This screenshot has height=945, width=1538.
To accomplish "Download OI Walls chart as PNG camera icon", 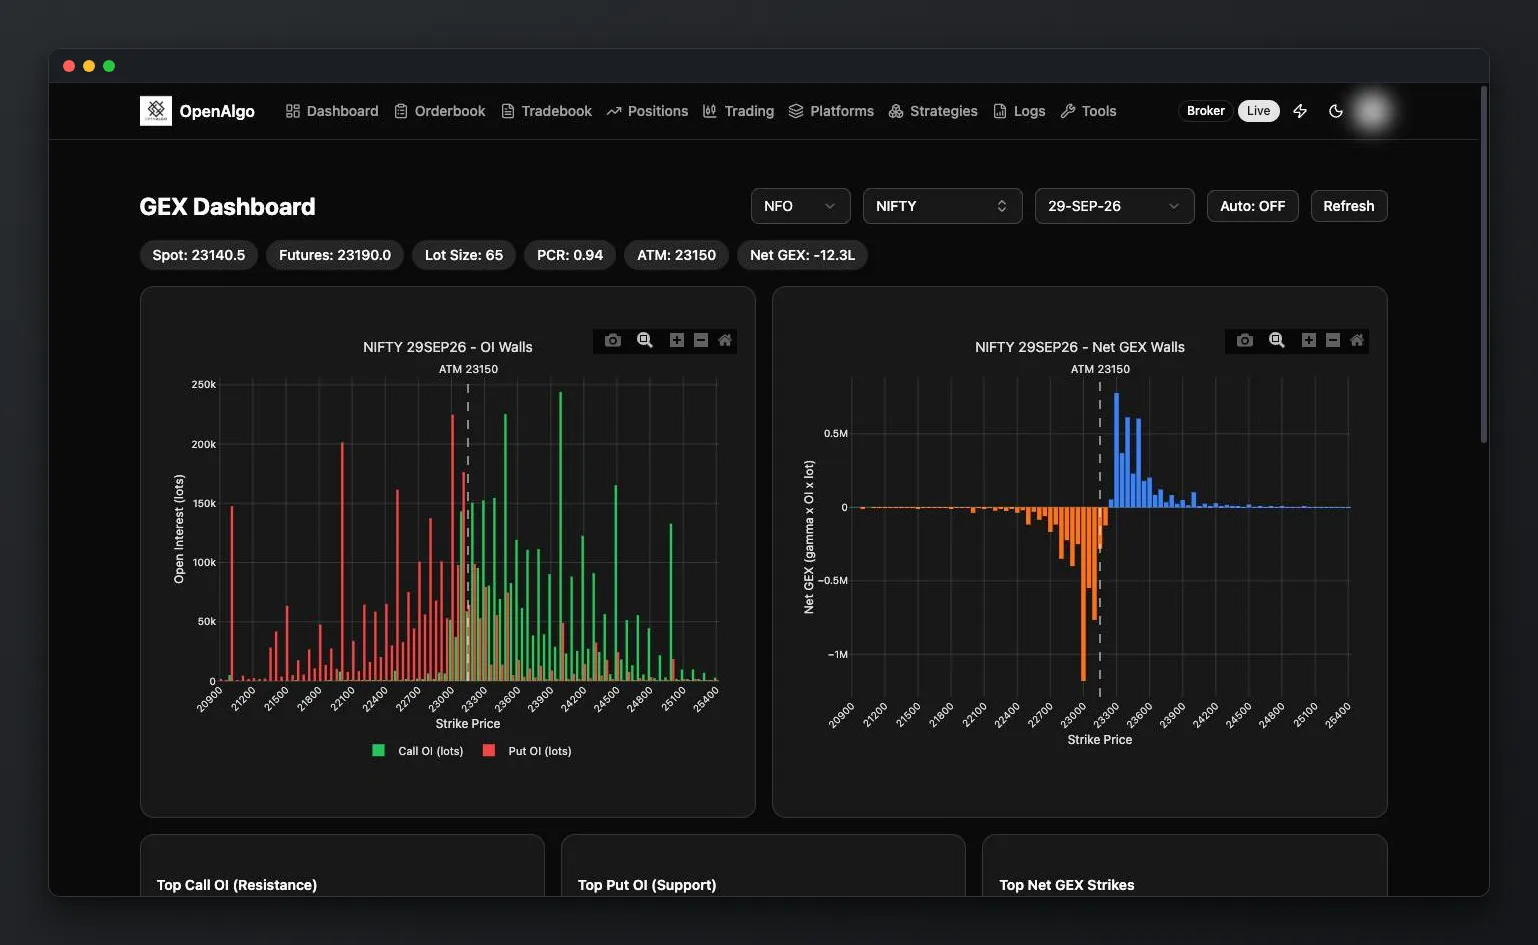I will (613, 340).
